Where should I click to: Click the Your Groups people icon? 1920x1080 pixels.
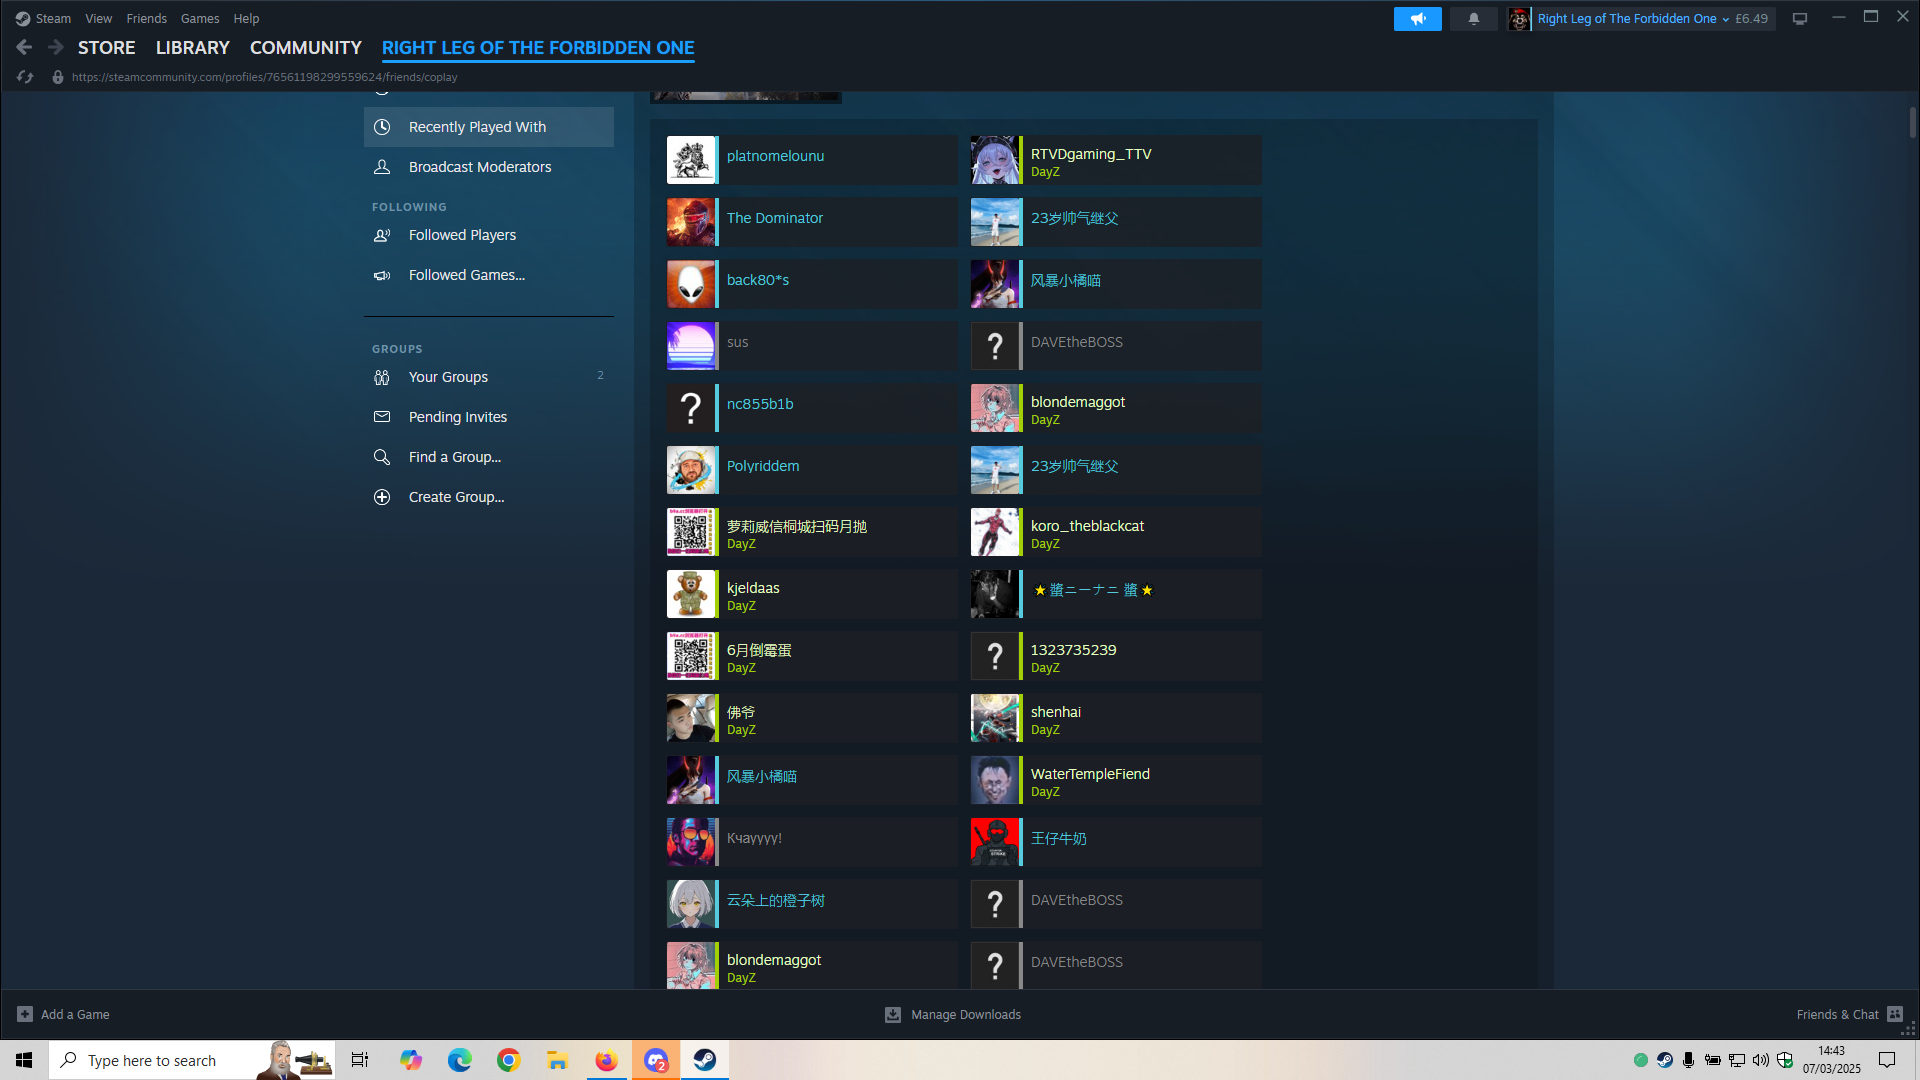pyautogui.click(x=382, y=377)
